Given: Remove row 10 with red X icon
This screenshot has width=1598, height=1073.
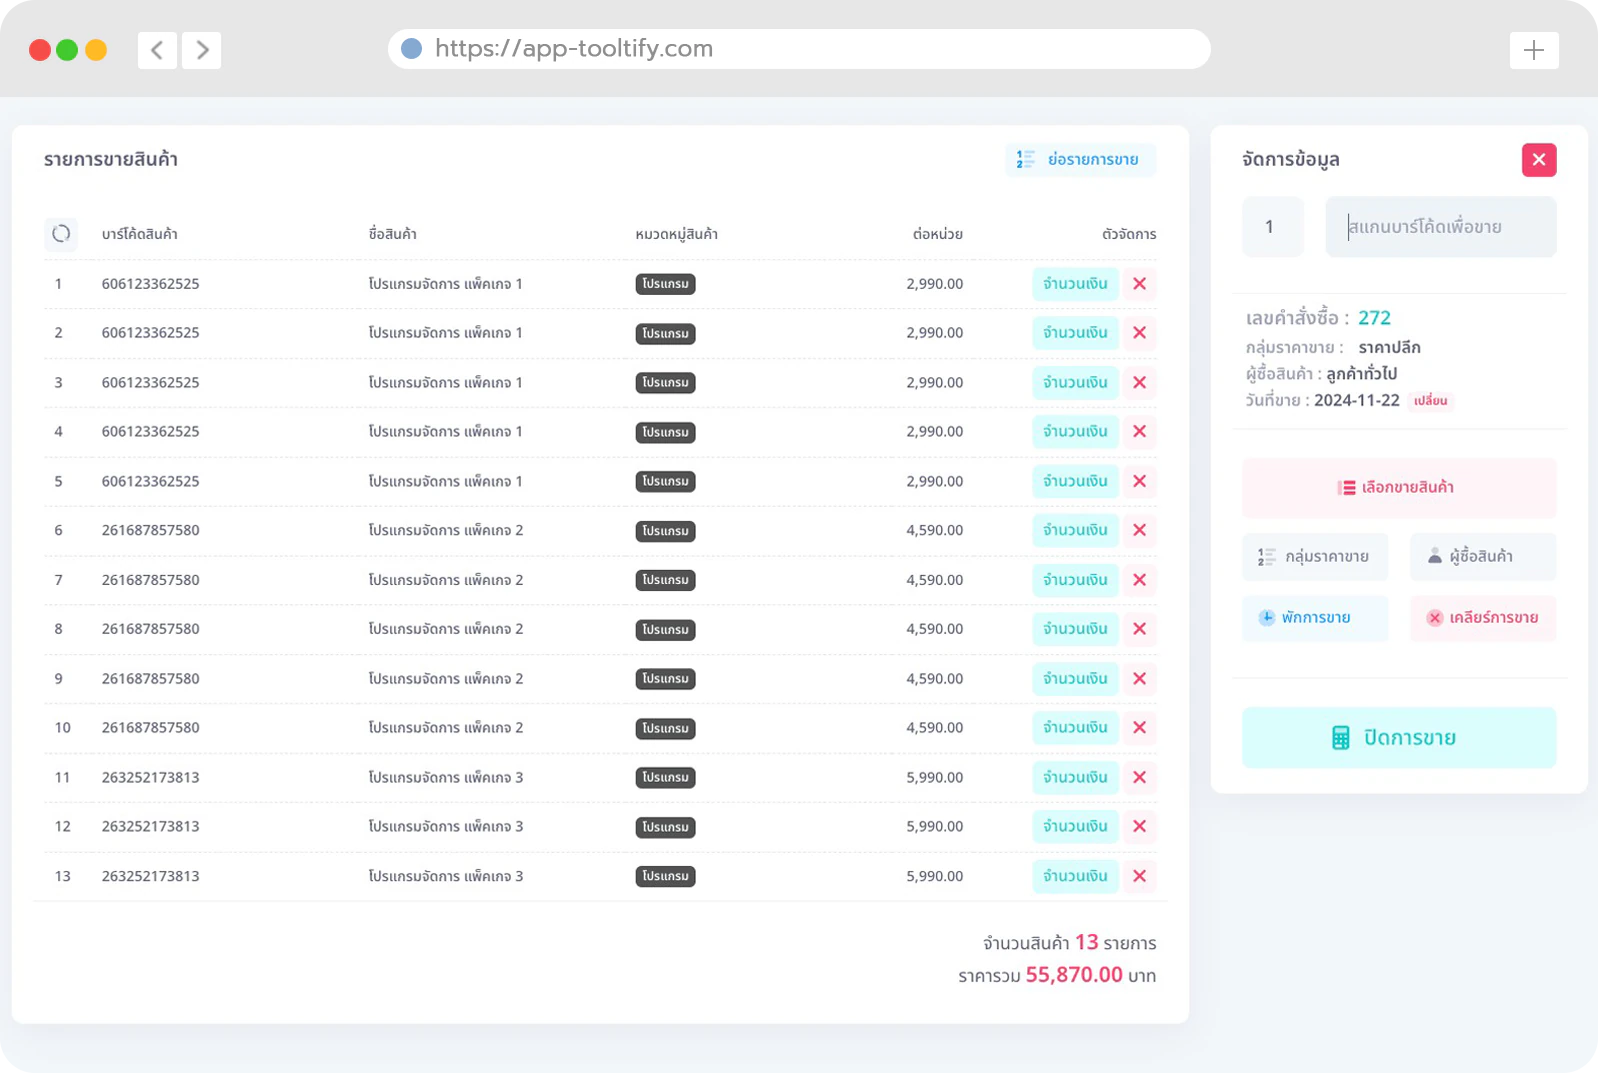Looking at the screenshot, I should tap(1139, 728).
